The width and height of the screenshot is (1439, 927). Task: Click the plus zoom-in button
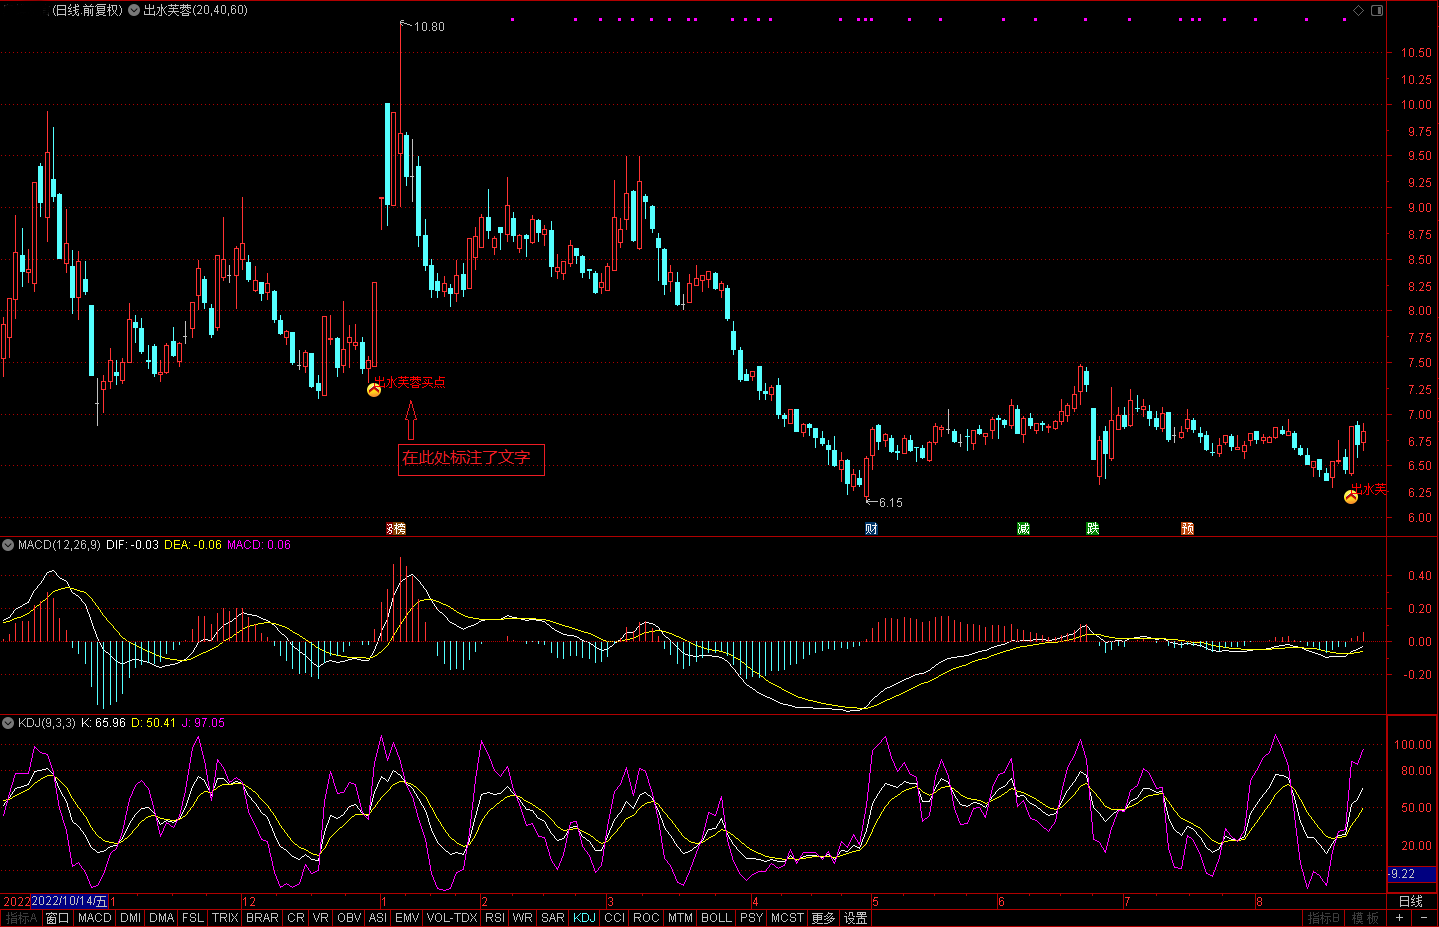click(1399, 917)
